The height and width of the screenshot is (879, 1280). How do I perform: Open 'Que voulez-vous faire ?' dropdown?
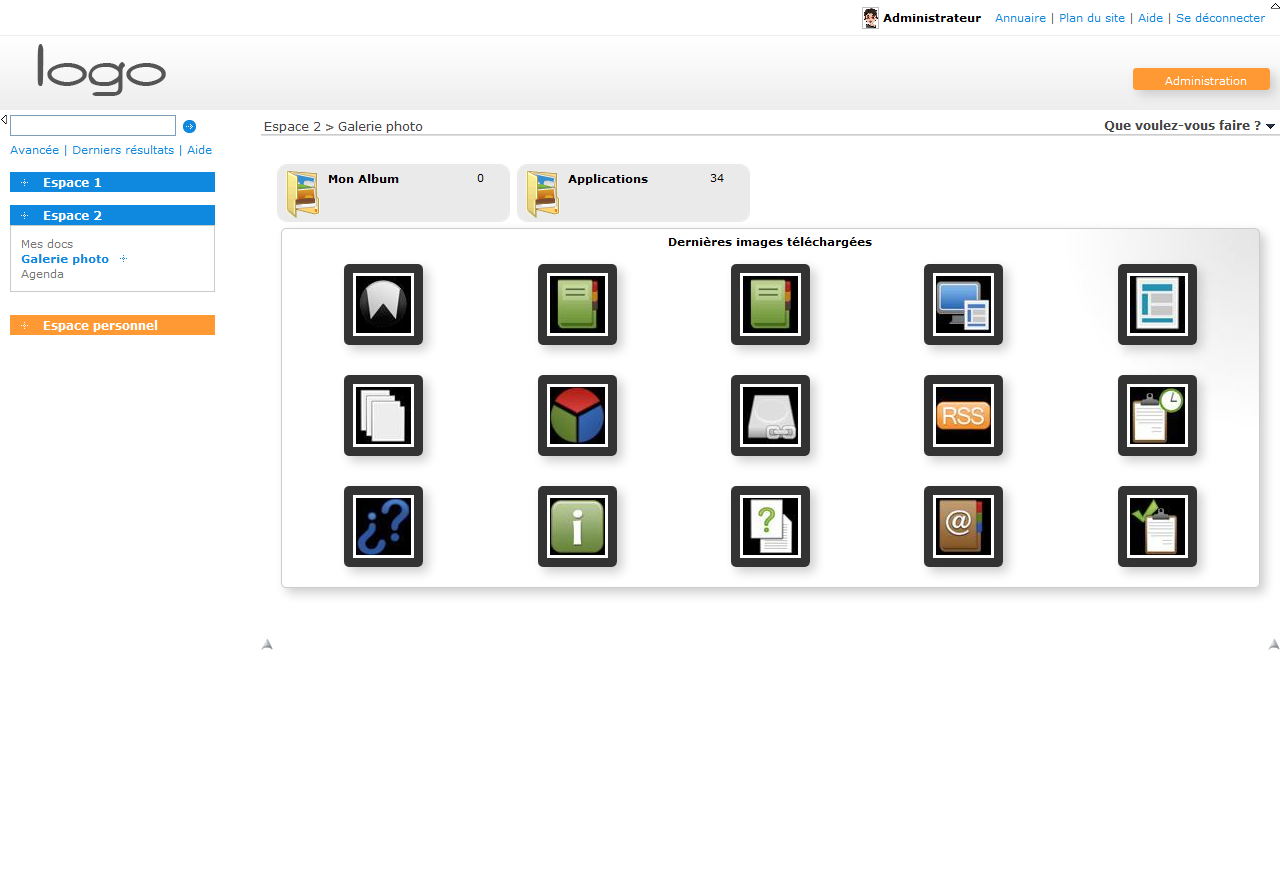[x=1189, y=126]
